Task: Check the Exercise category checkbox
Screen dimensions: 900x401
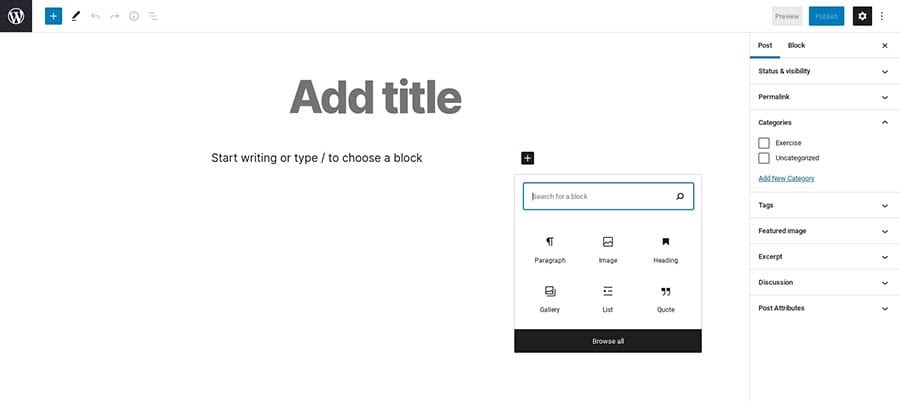Action: click(x=764, y=143)
